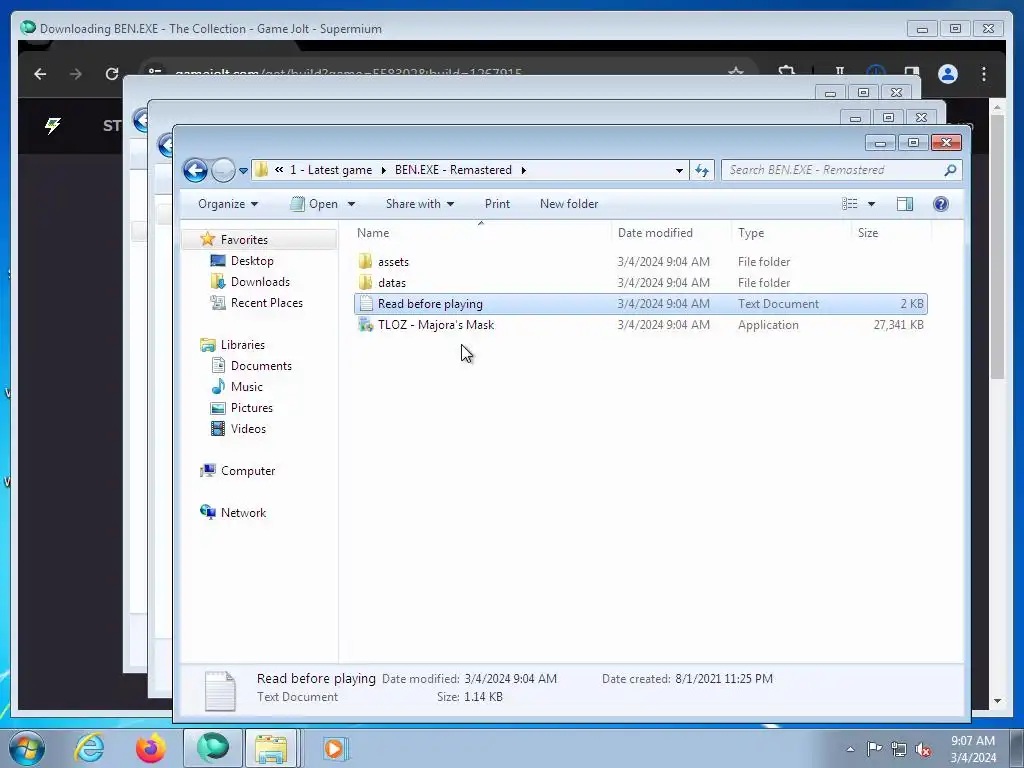Click the browser Reload button in Supermium
The image size is (1024, 768).
coord(112,74)
